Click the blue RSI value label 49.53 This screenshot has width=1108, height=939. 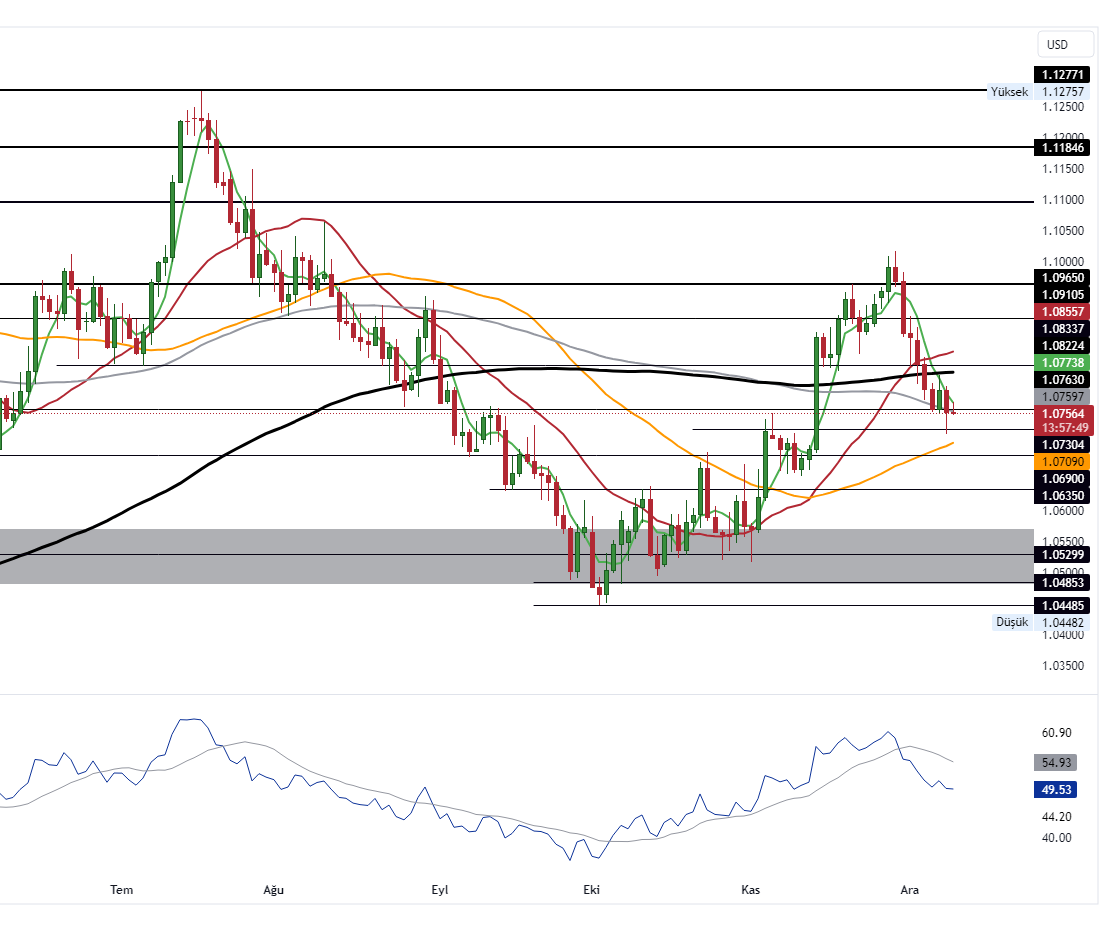pos(1056,790)
